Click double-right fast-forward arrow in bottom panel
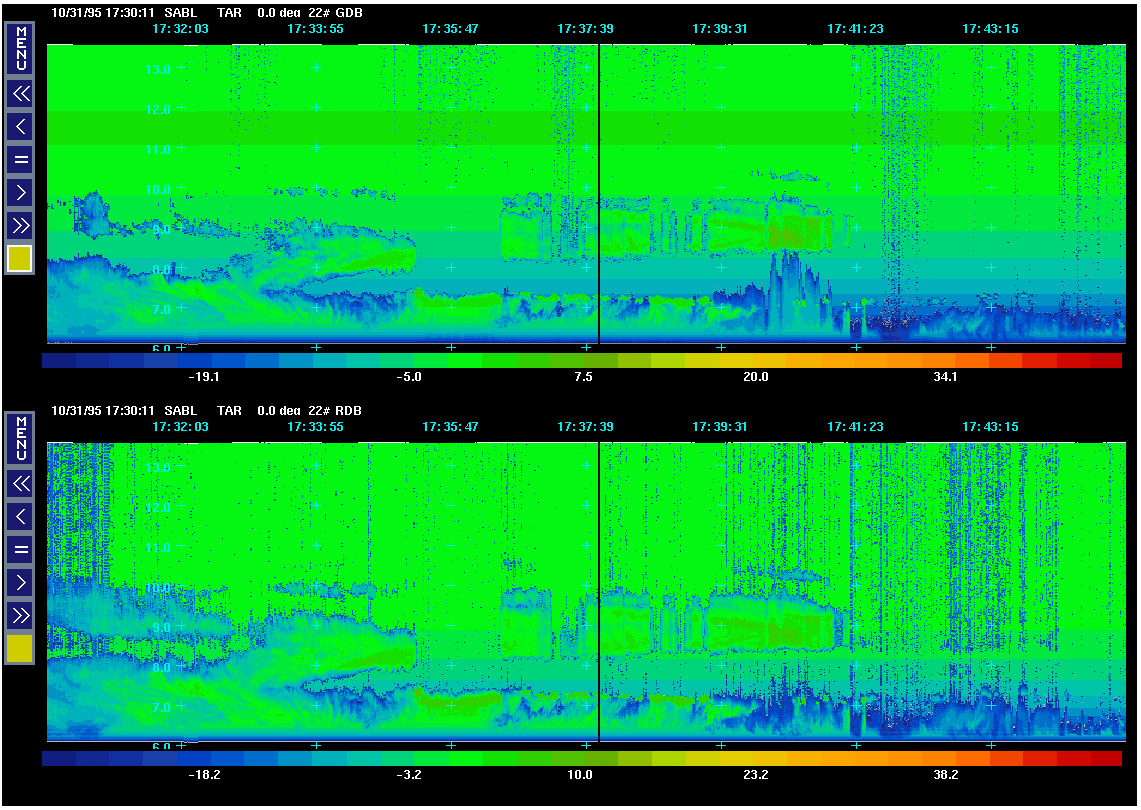1141x810 pixels. (20, 615)
